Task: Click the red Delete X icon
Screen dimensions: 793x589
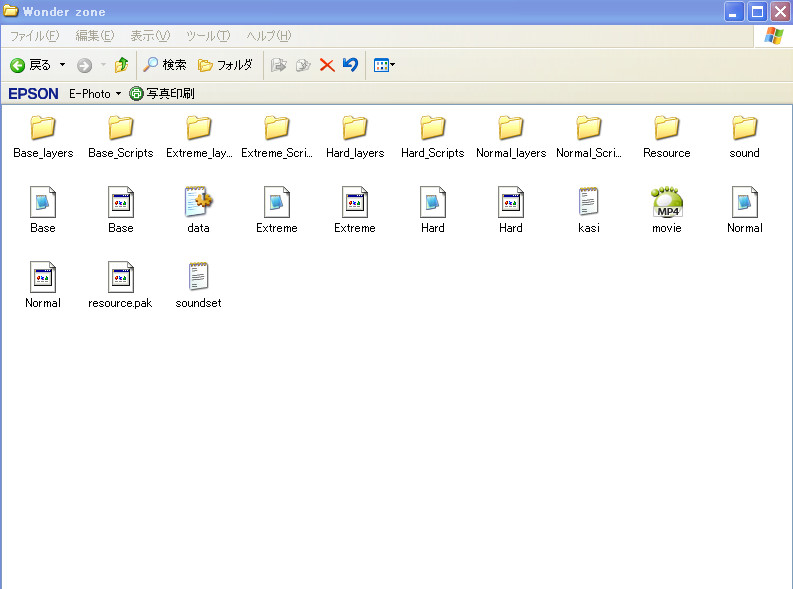Action: [x=327, y=65]
